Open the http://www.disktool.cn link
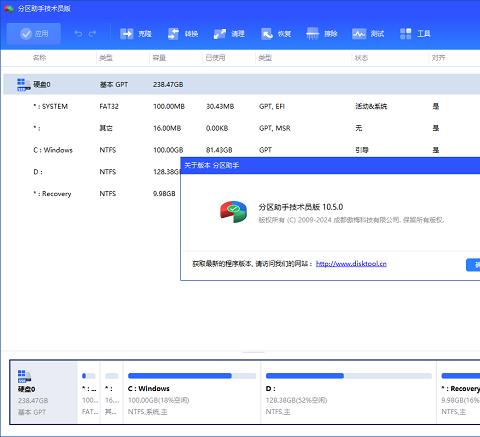480x437 pixels. pyautogui.click(x=351, y=264)
